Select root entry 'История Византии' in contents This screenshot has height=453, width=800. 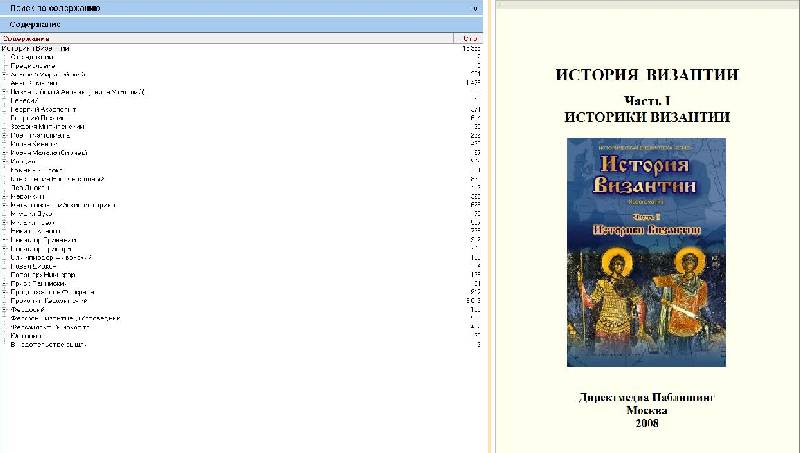click(36, 49)
